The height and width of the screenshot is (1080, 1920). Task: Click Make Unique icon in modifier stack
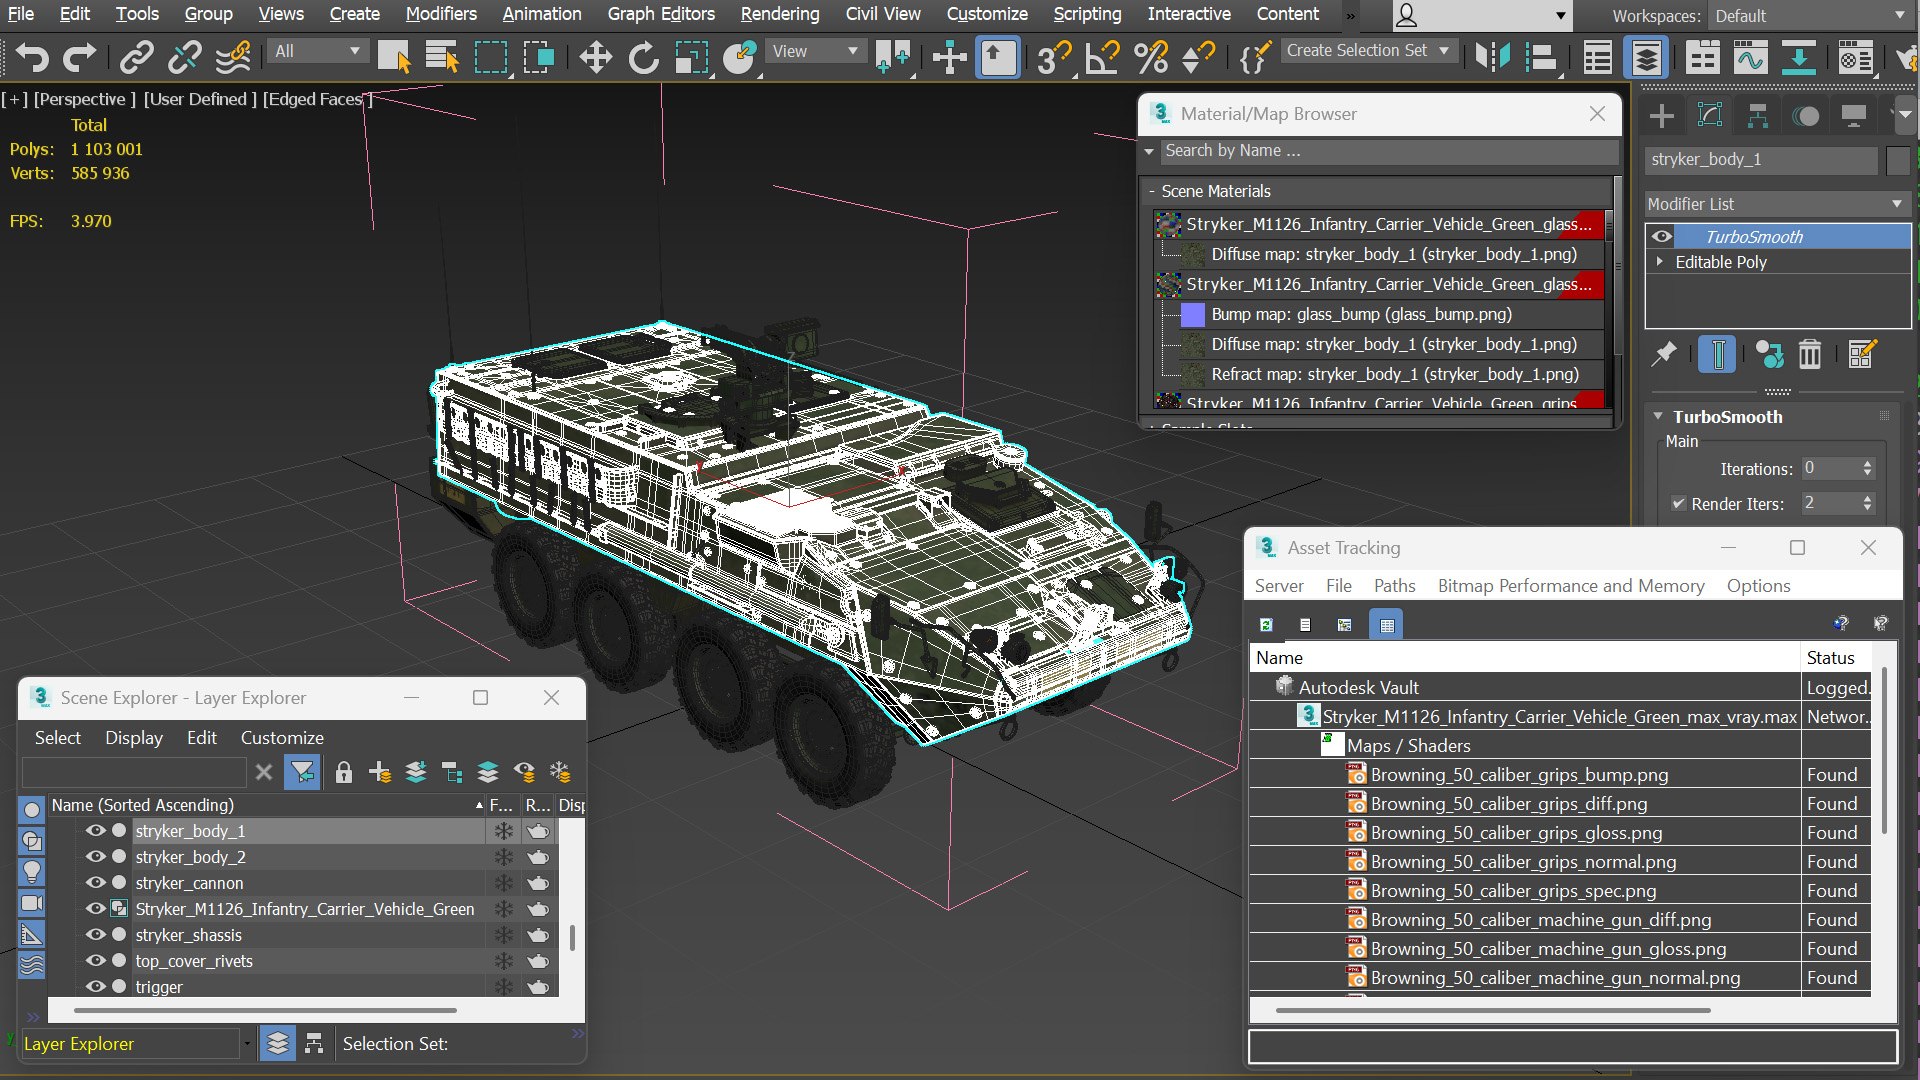pyautogui.click(x=1768, y=354)
